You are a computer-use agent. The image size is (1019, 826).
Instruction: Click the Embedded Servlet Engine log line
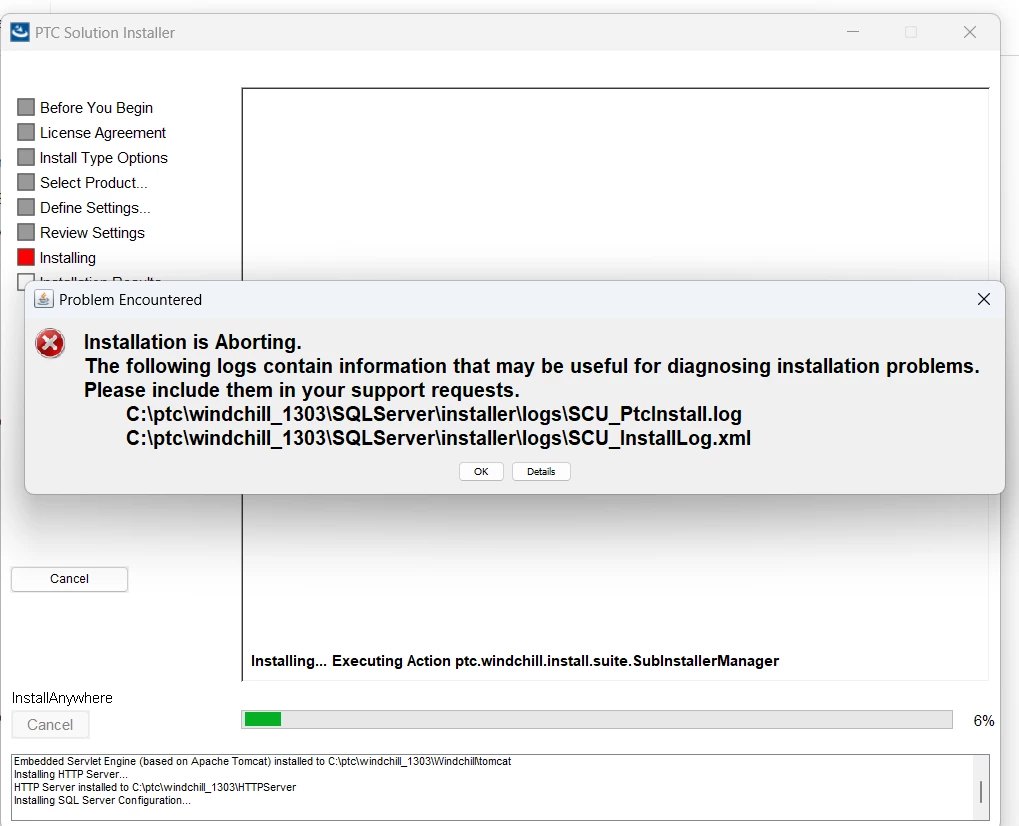point(263,761)
